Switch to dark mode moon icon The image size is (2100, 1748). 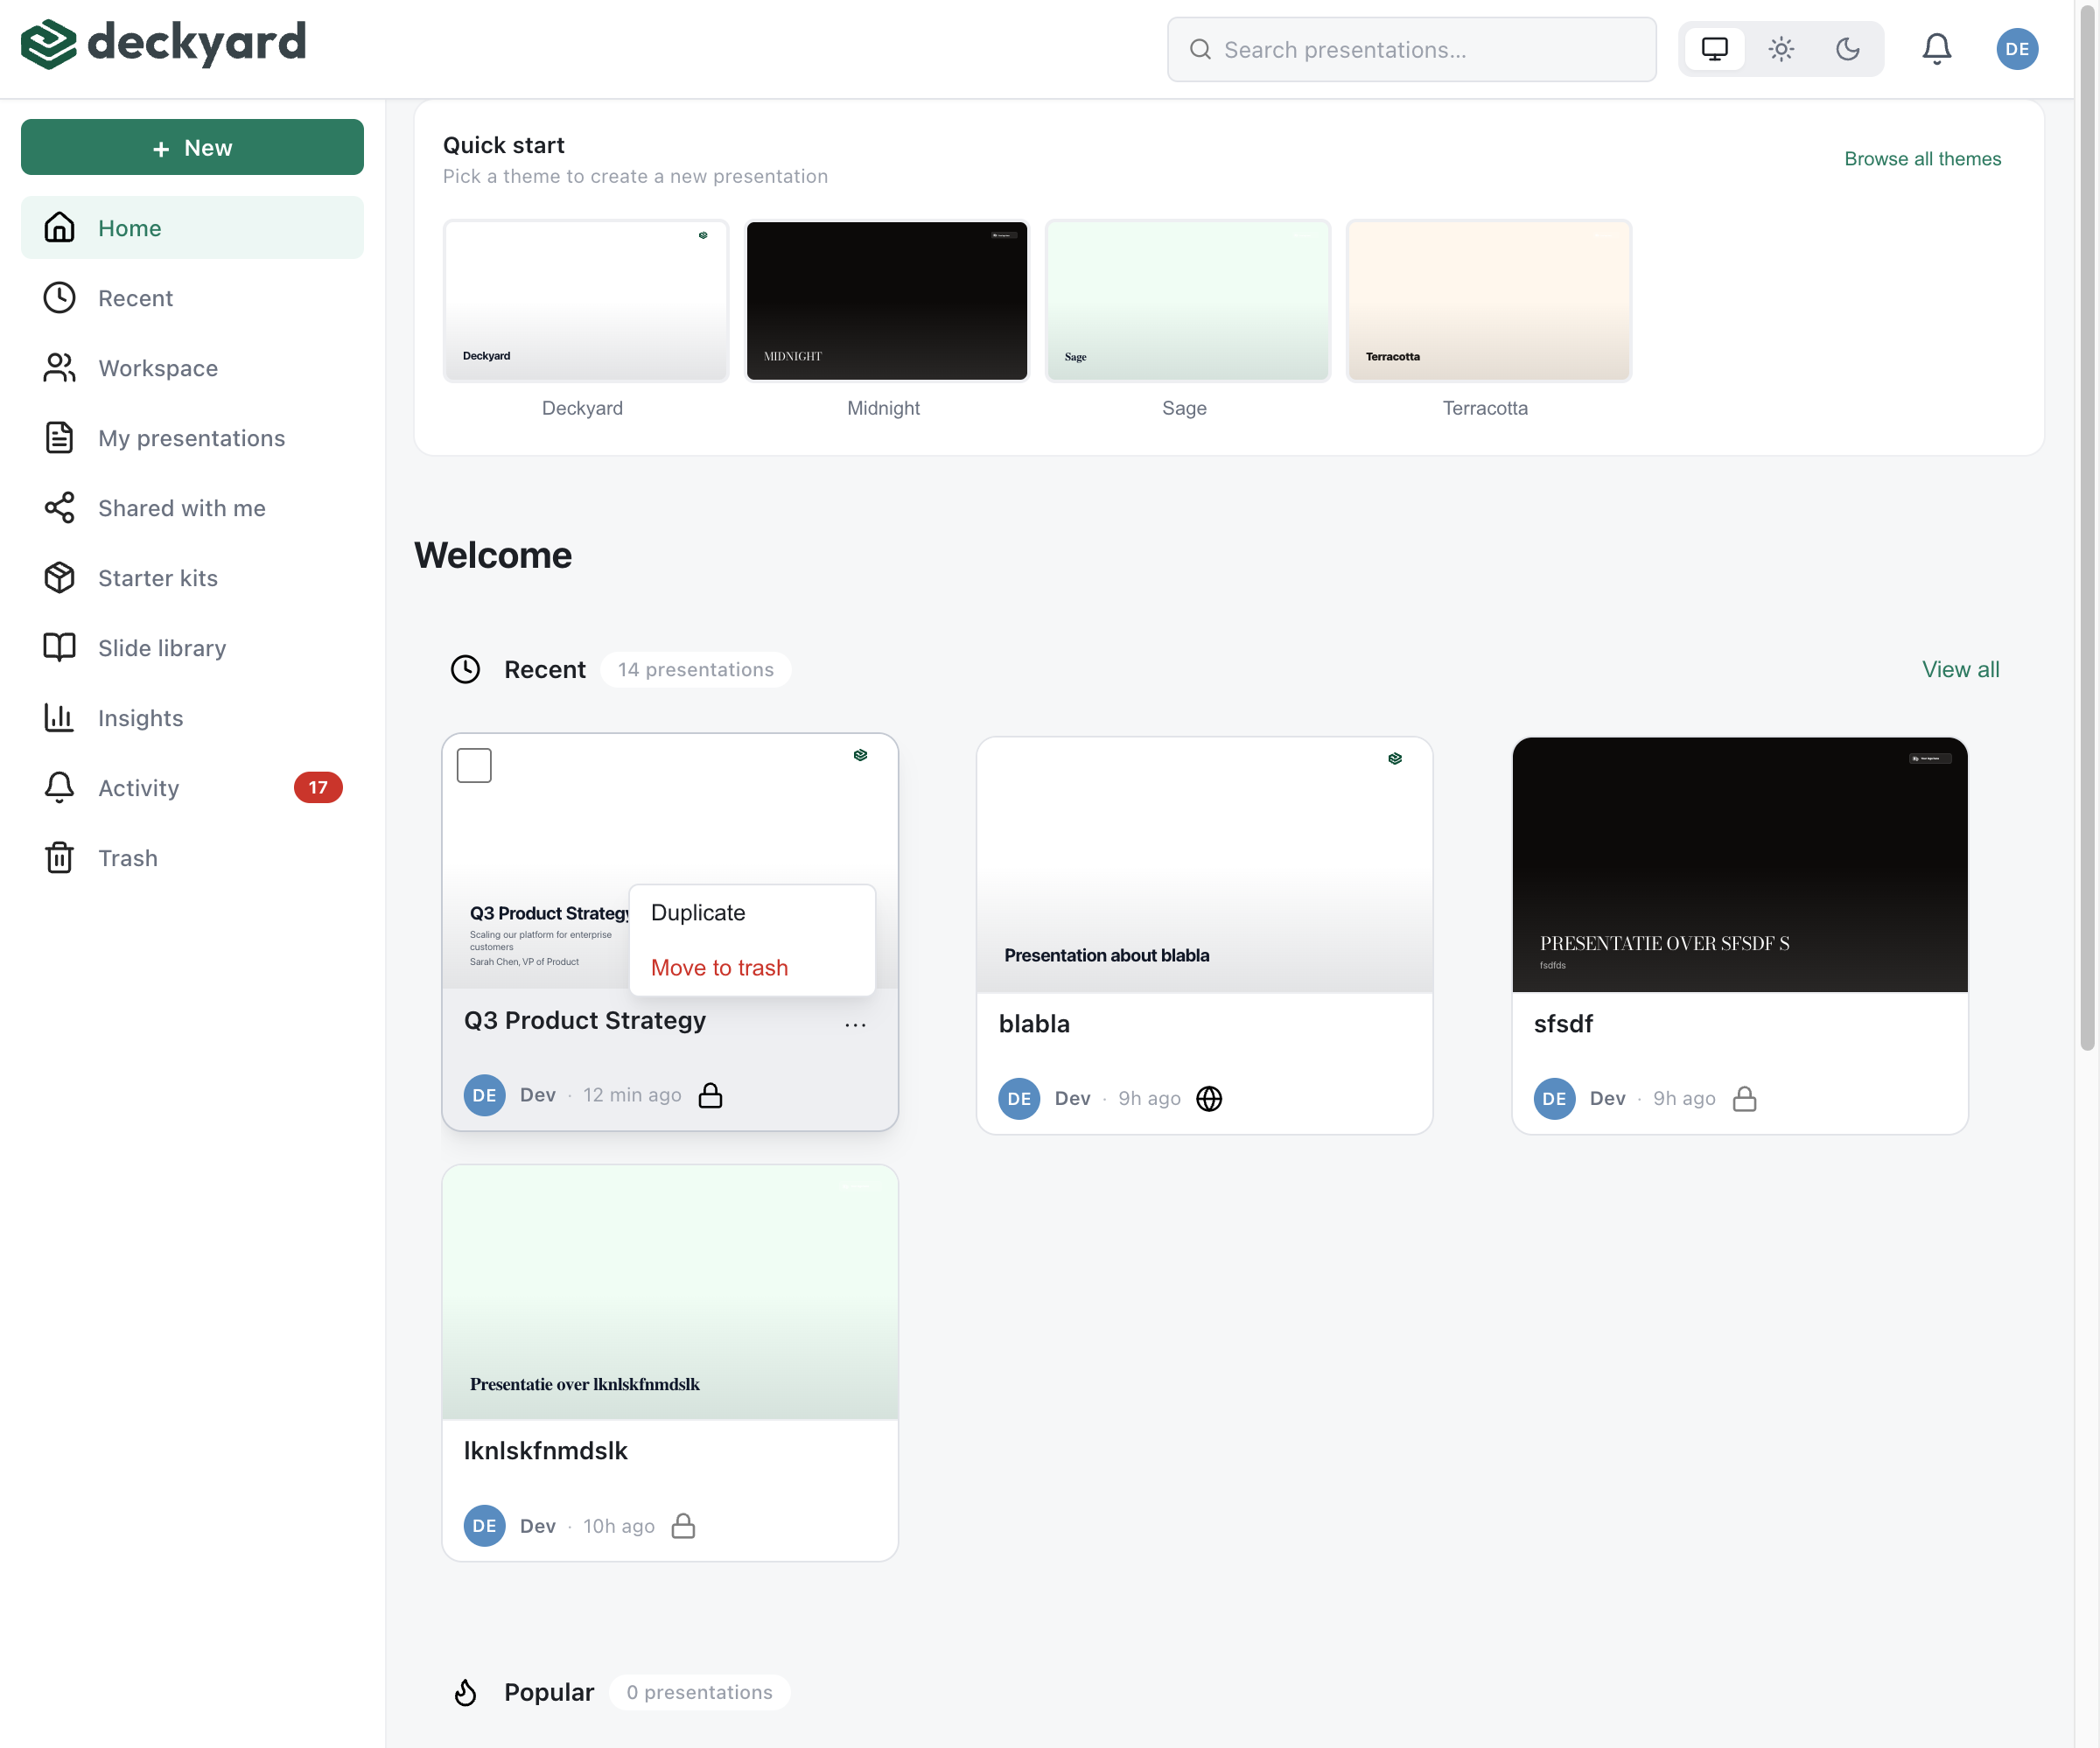tap(1847, 49)
